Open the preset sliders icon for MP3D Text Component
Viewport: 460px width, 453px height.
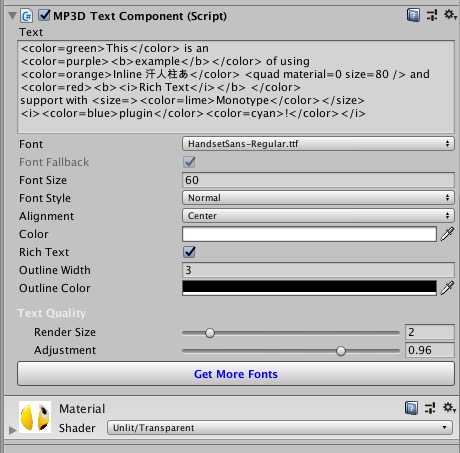click(432, 15)
